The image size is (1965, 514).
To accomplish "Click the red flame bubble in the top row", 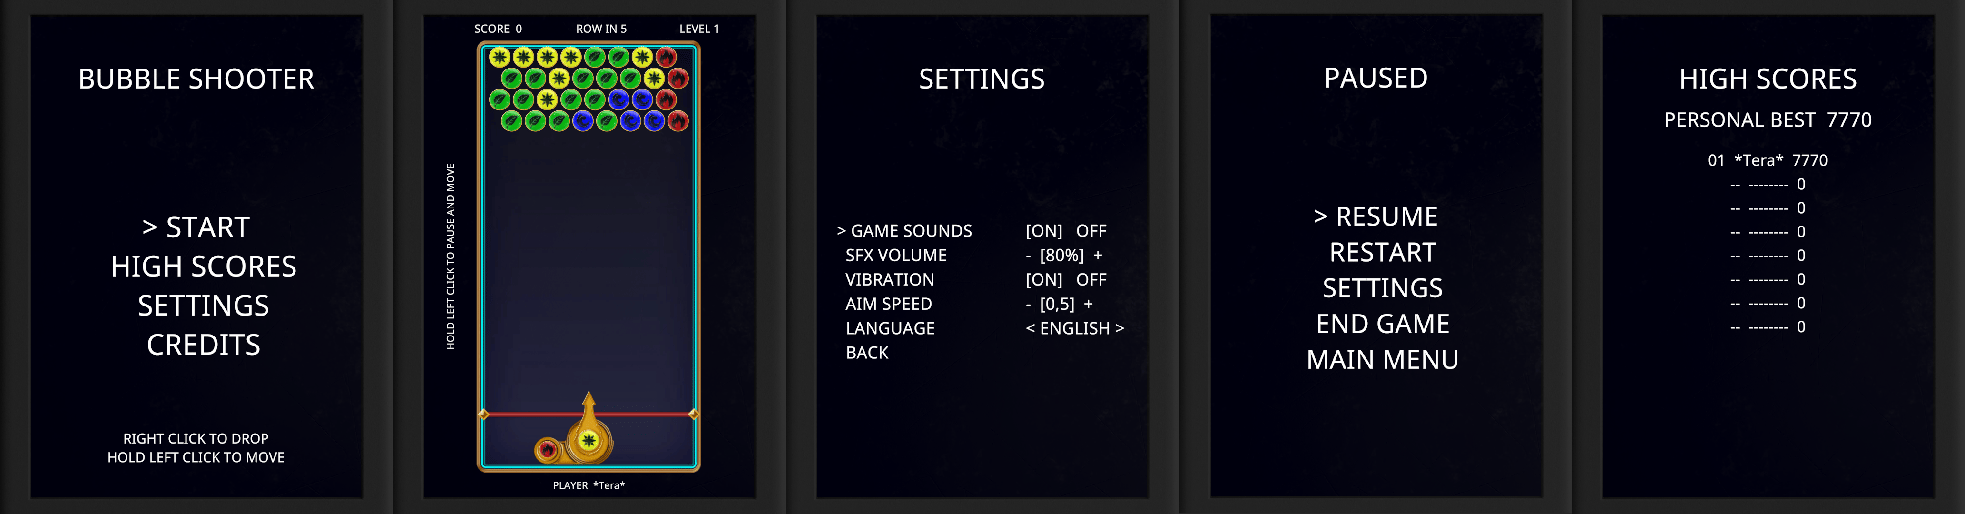I will point(666,57).
